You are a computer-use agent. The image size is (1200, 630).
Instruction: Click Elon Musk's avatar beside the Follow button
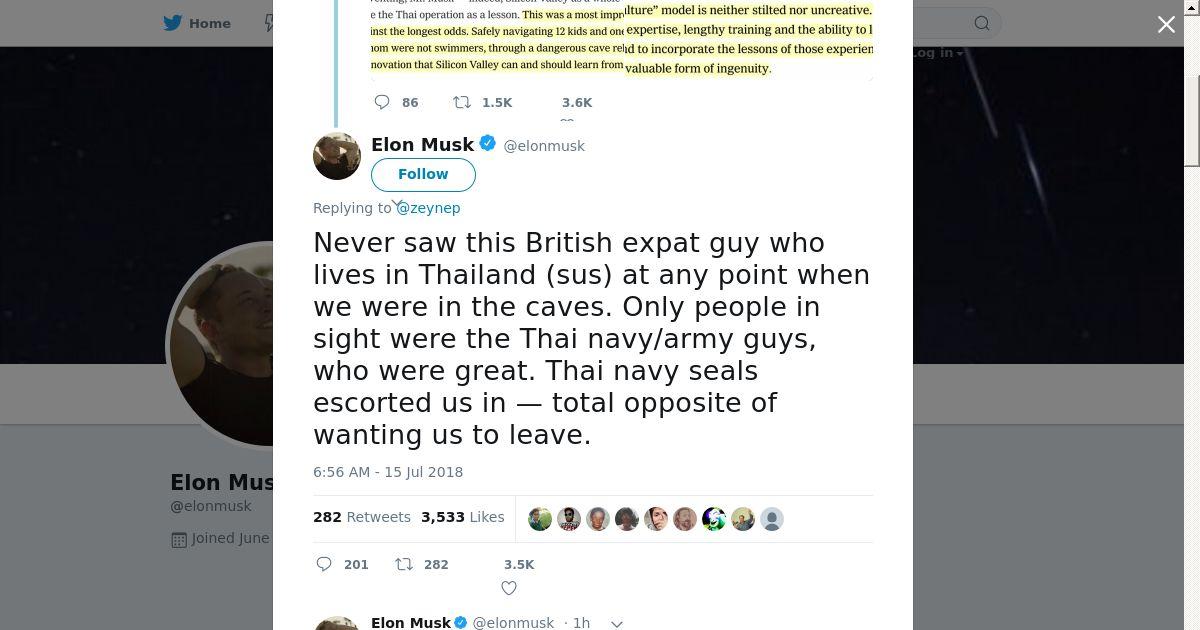click(337, 156)
